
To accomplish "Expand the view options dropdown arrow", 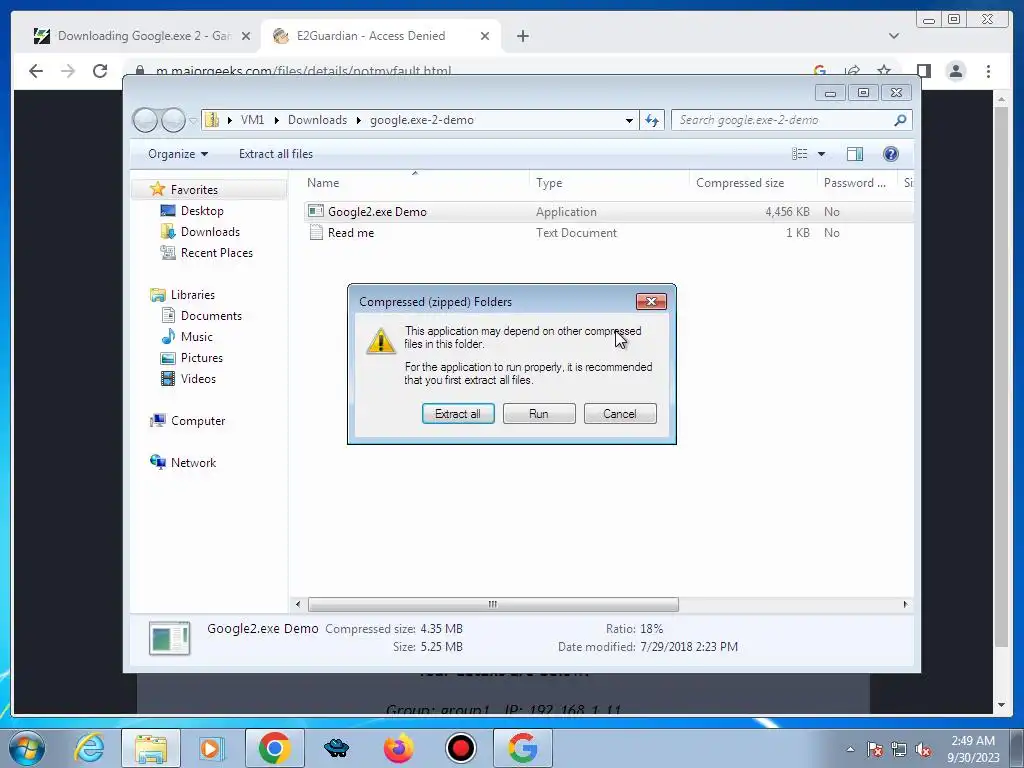I will tap(822, 154).
